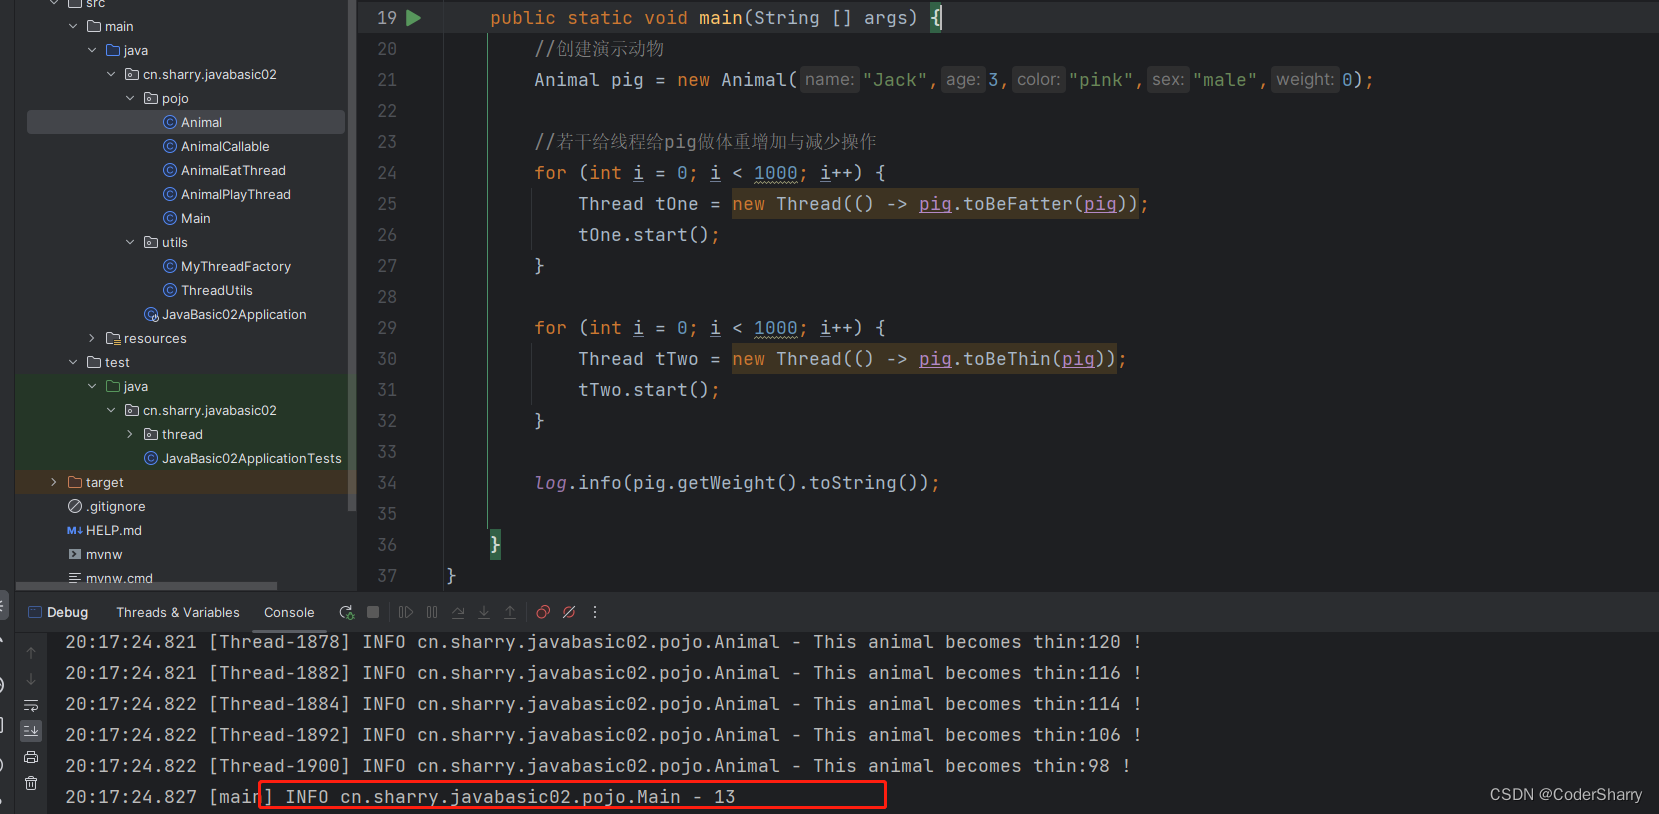This screenshot has height=814, width=1659.
Task: Expand the target folder
Action: (x=54, y=482)
